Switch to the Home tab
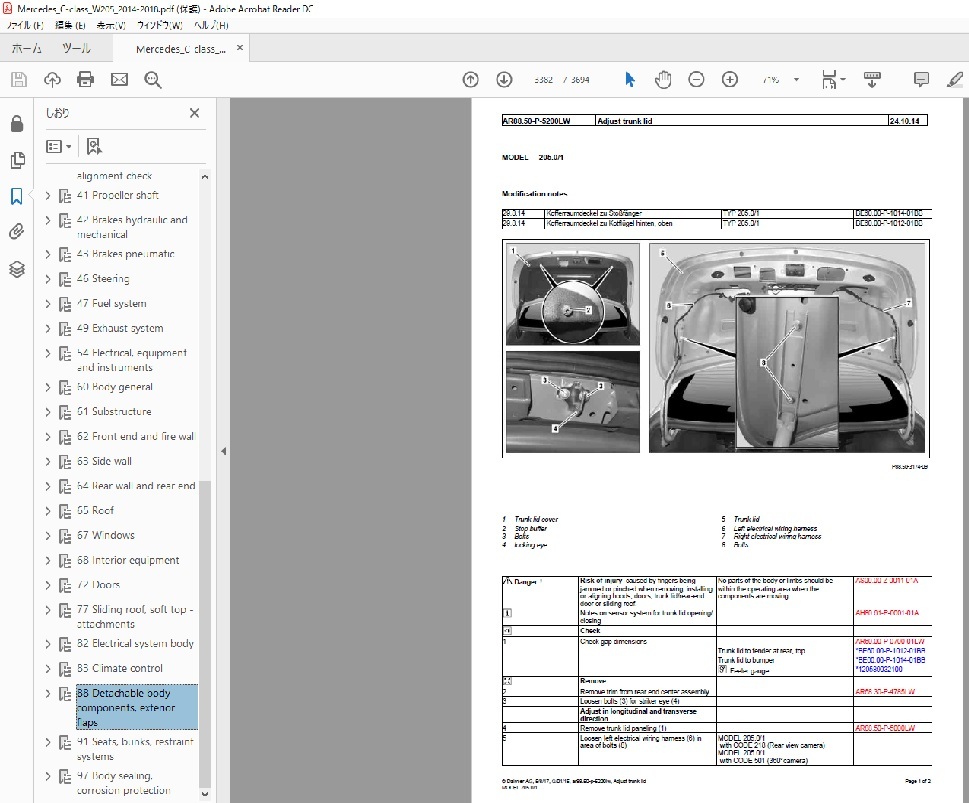Image resolution: width=969 pixels, height=803 pixels. click(26, 48)
